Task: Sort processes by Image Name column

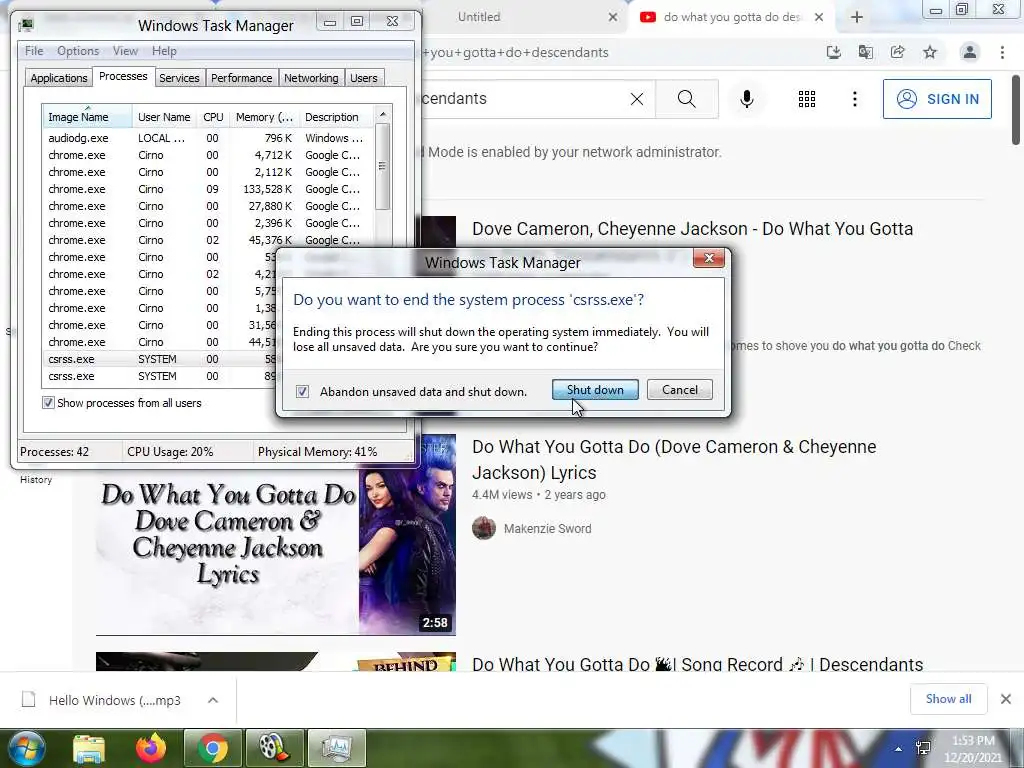Action: [x=88, y=117]
